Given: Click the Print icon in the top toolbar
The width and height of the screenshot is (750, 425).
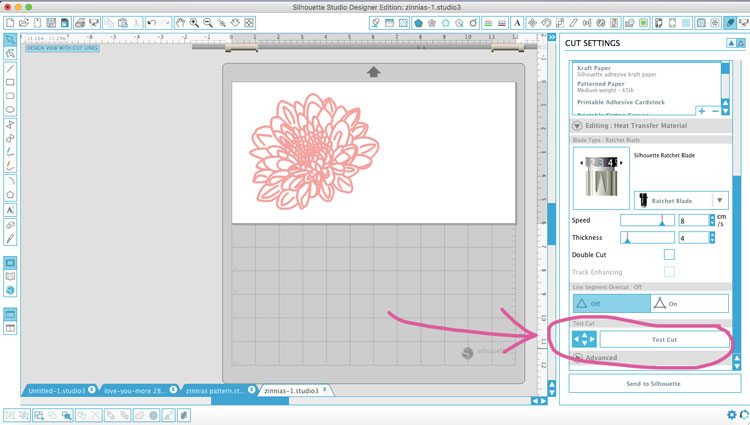Looking at the screenshot, I should 80,22.
